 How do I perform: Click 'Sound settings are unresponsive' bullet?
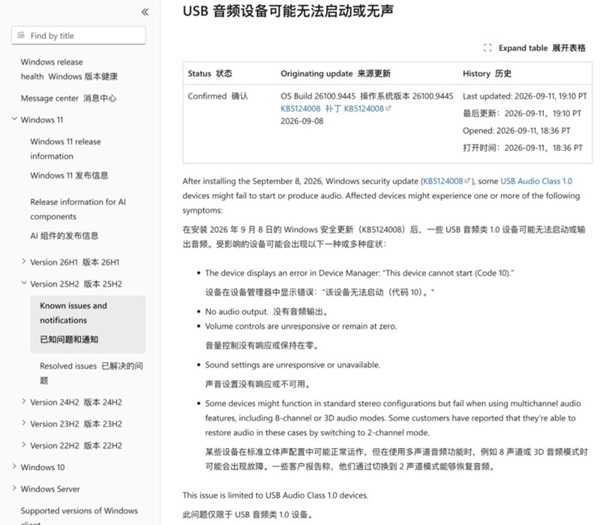pyautogui.click(x=292, y=365)
